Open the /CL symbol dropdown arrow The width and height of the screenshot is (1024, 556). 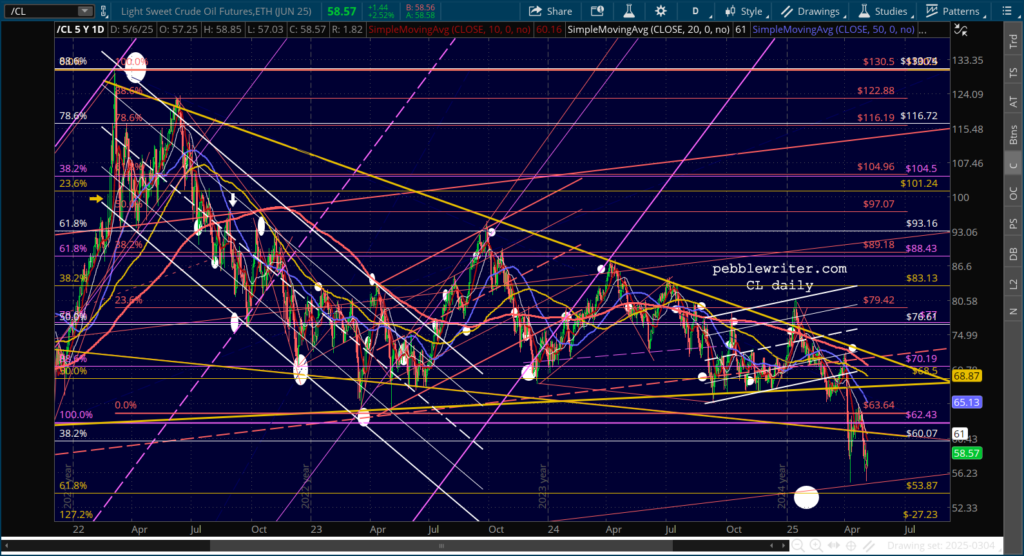pos(84,11)
